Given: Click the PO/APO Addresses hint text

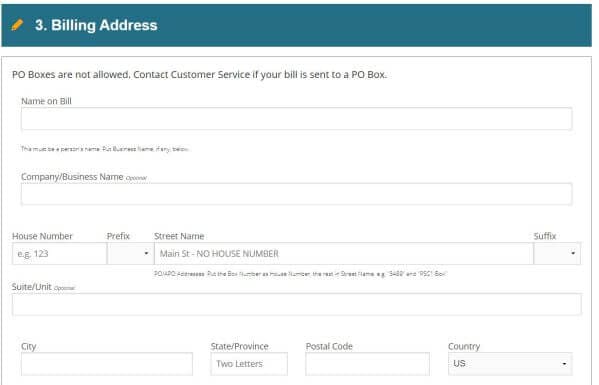Looking at the screenshot, I should click(300, 274).
